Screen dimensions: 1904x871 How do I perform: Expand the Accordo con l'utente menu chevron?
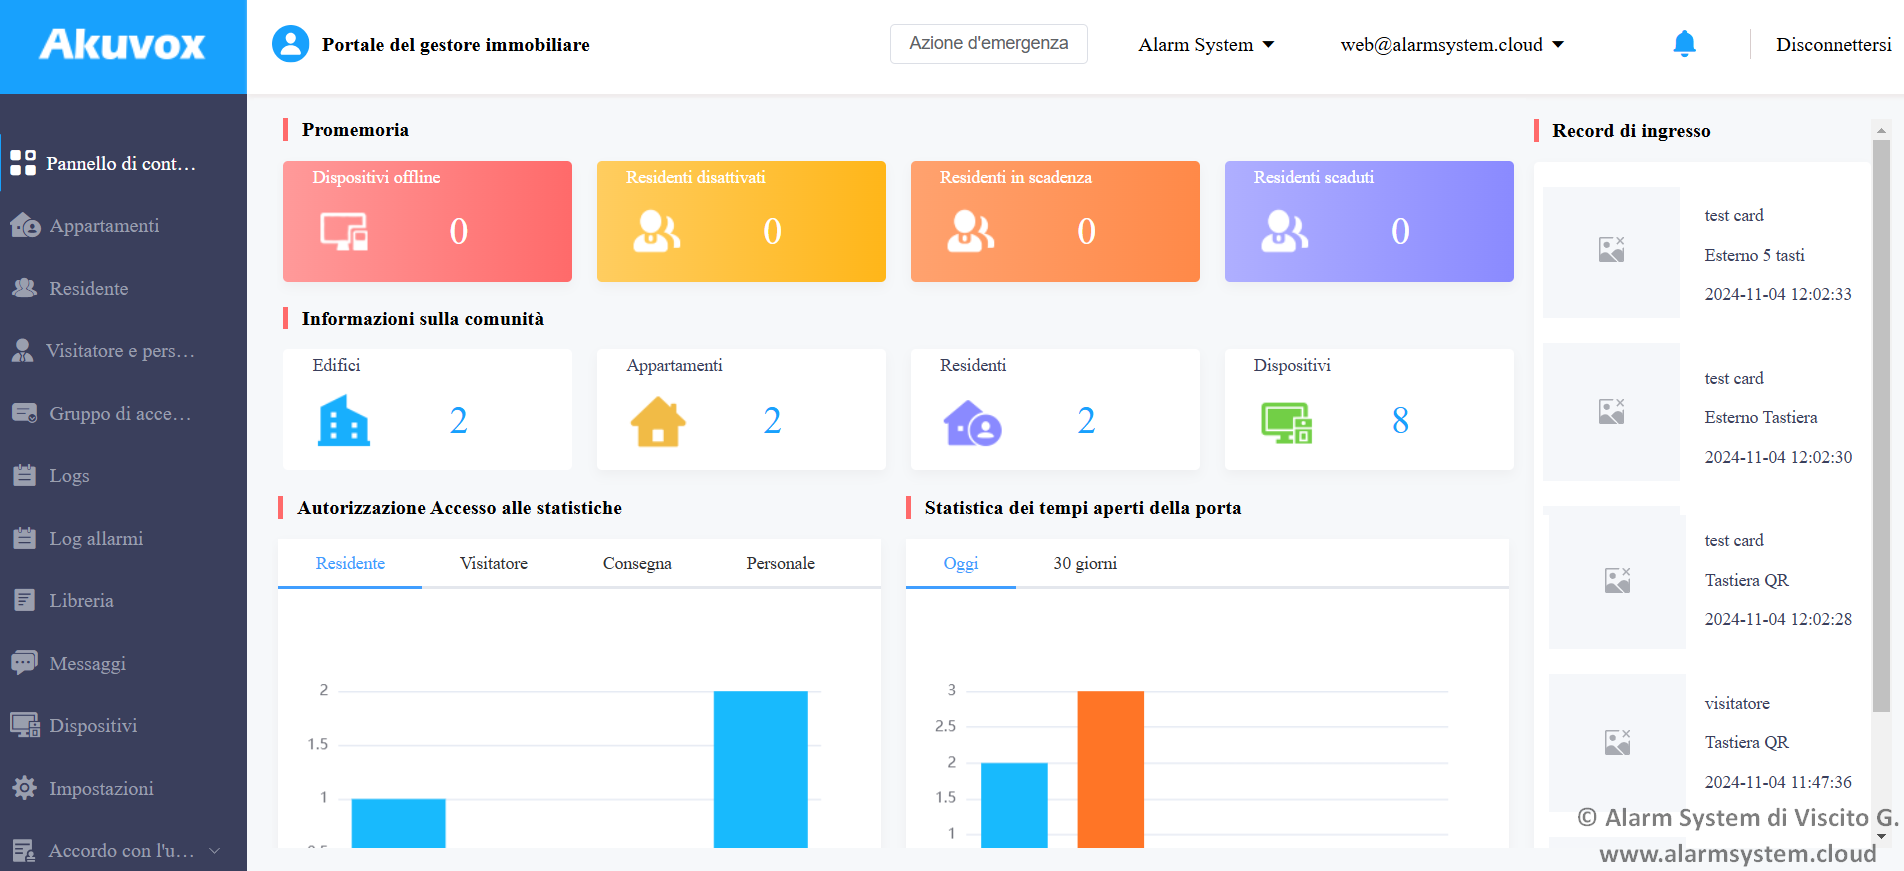[x=214, y=851]
